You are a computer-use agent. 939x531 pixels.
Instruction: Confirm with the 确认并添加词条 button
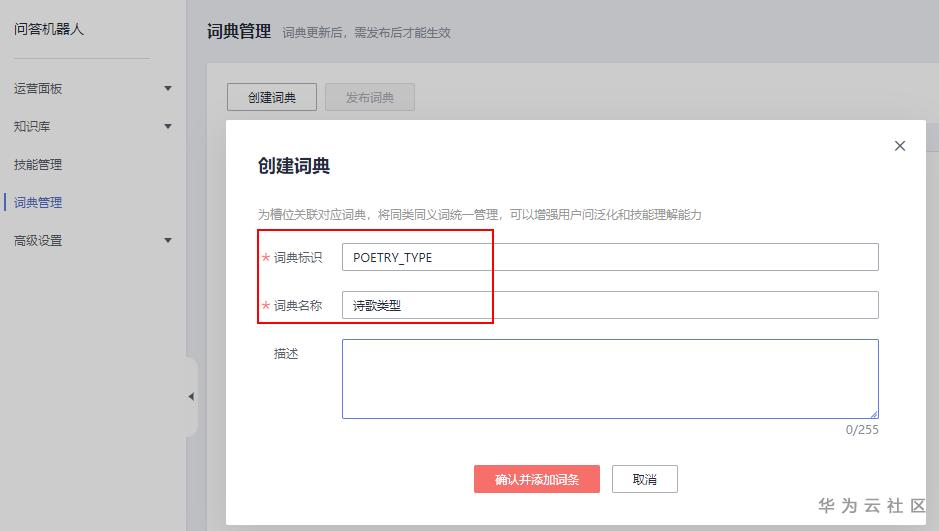click(x=537, y=479)
